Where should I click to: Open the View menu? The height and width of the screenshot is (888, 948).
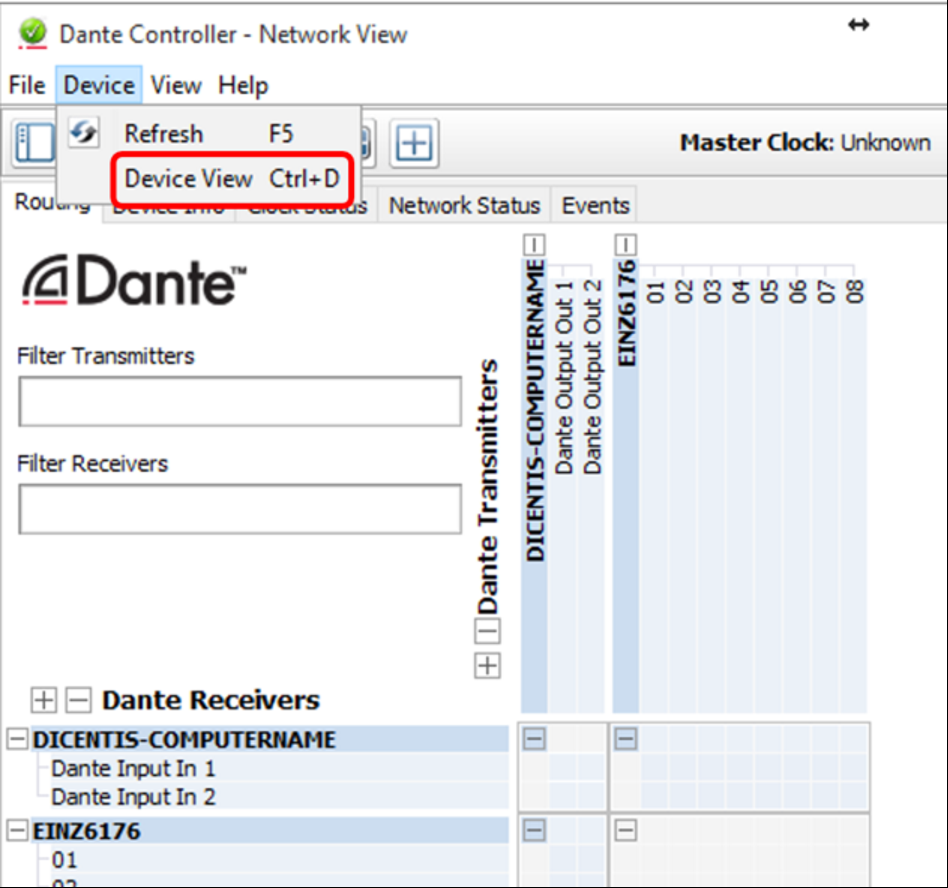176,86
